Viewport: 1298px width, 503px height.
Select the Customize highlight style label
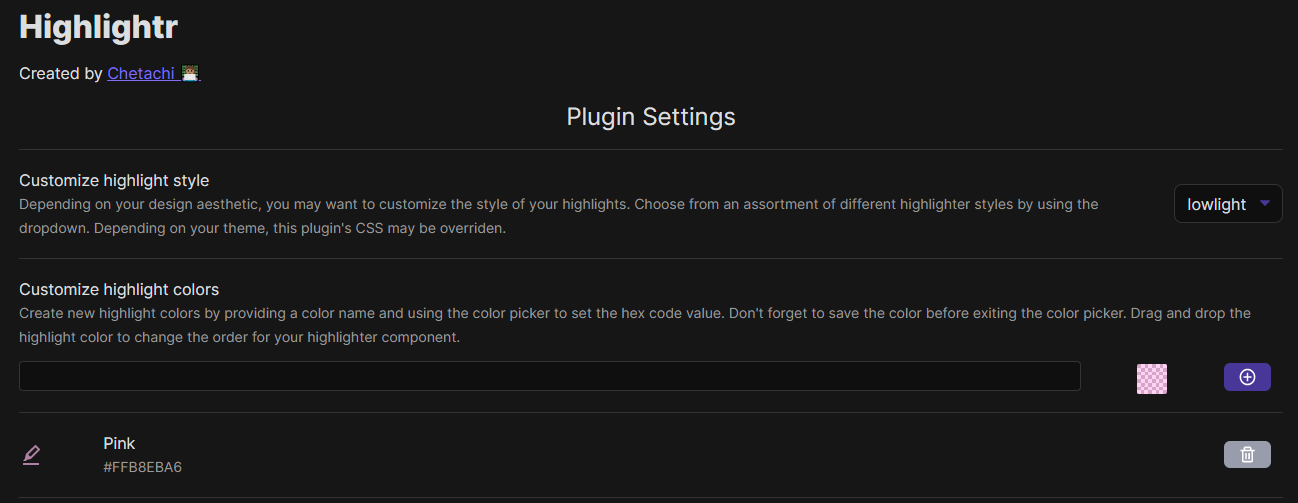(114, 181)
